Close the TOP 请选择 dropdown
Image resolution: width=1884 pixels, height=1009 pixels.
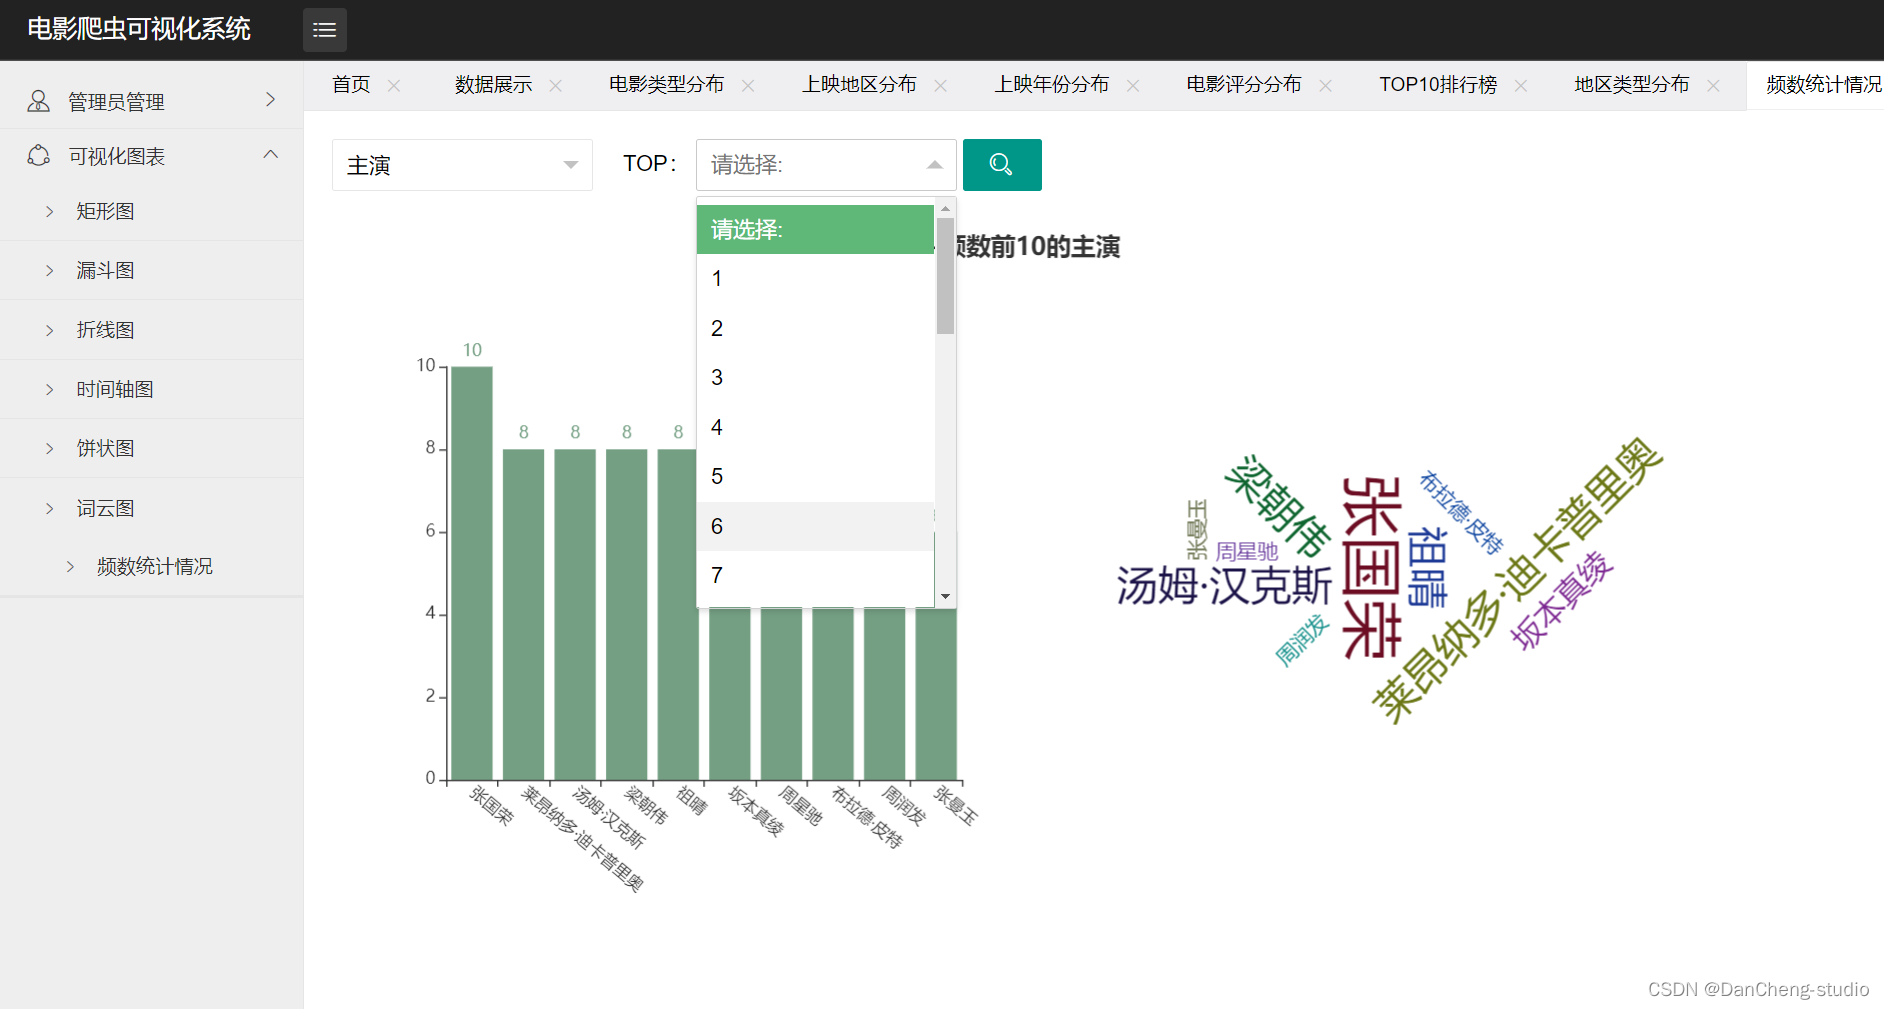826,165
